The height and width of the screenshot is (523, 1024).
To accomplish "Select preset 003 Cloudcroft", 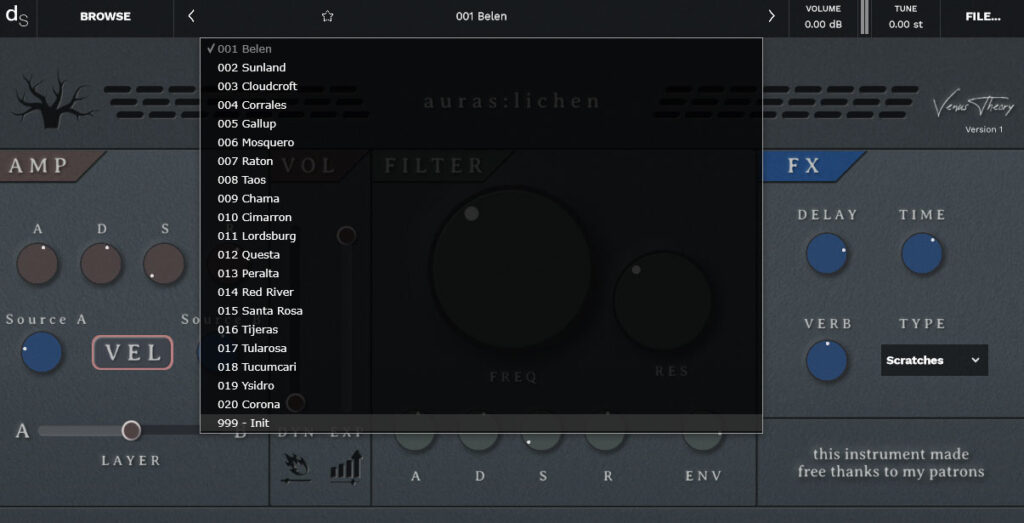I will 481,86.
